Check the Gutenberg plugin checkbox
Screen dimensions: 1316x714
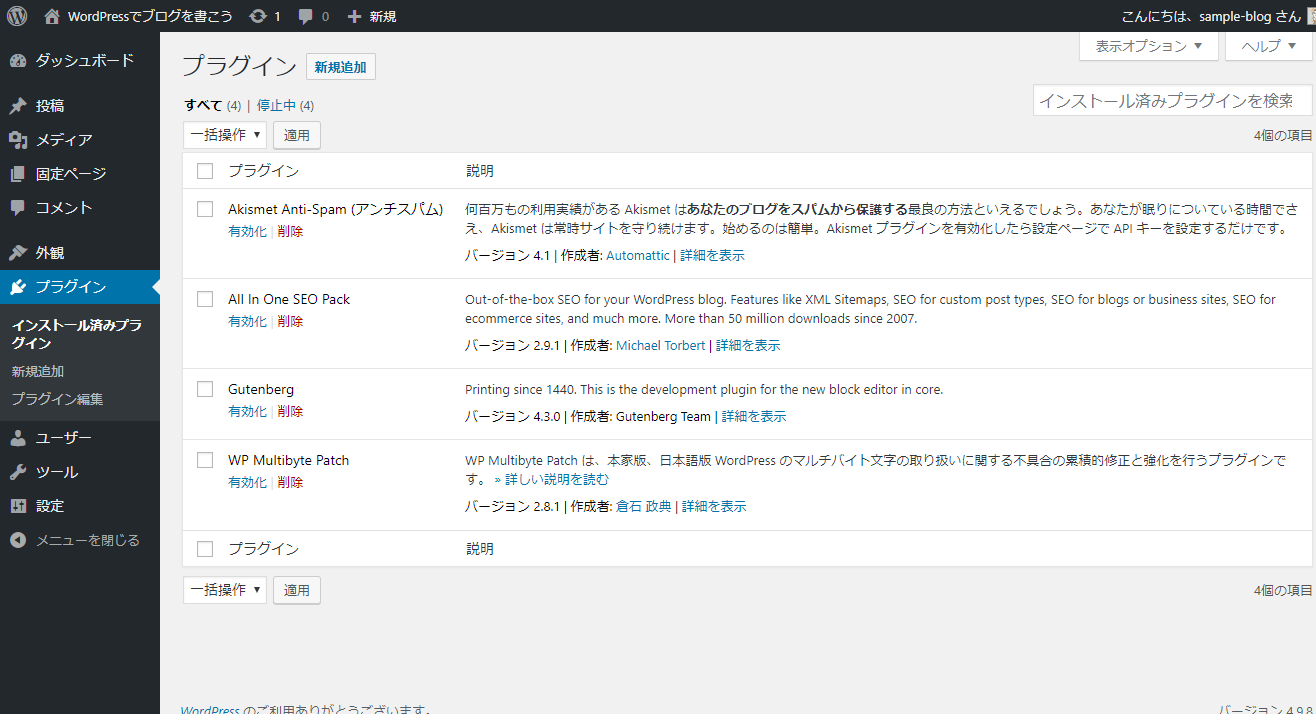205,389
